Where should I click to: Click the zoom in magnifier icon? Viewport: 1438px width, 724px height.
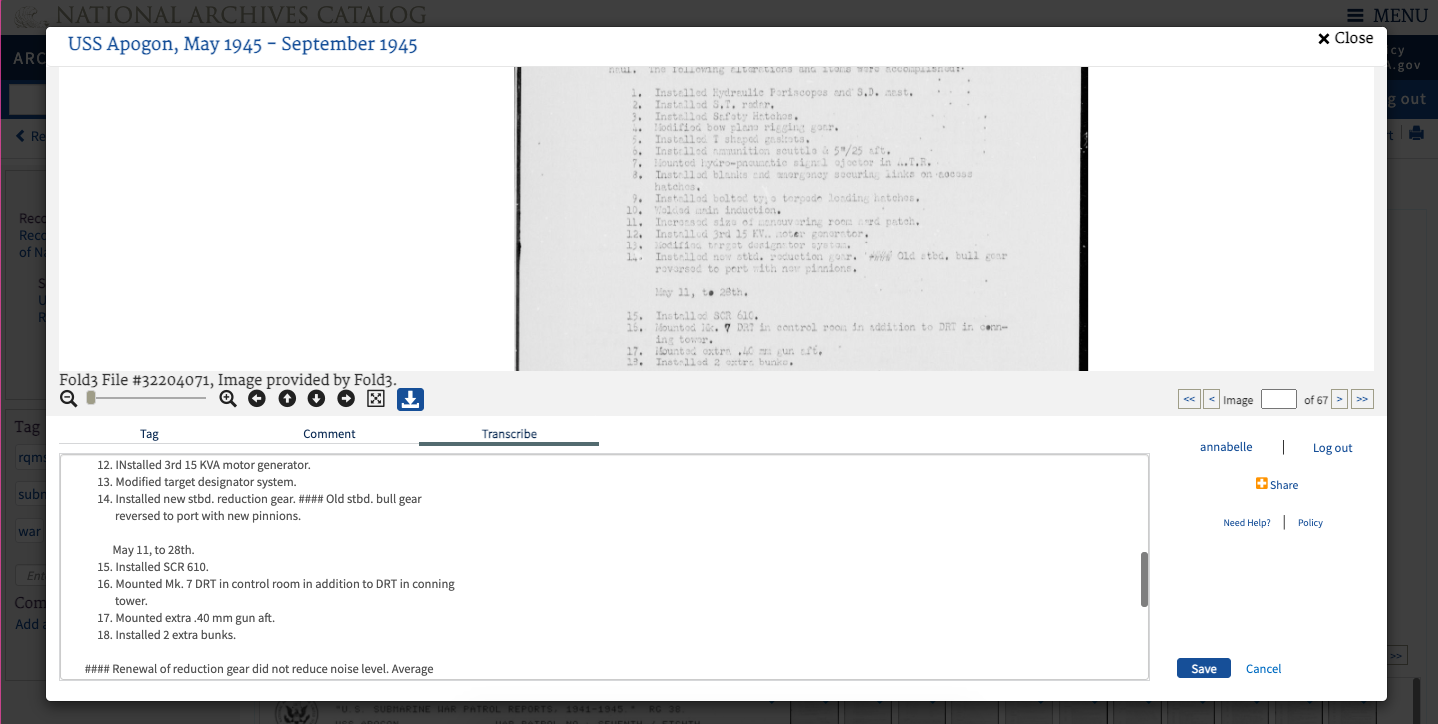coord(228,399)
